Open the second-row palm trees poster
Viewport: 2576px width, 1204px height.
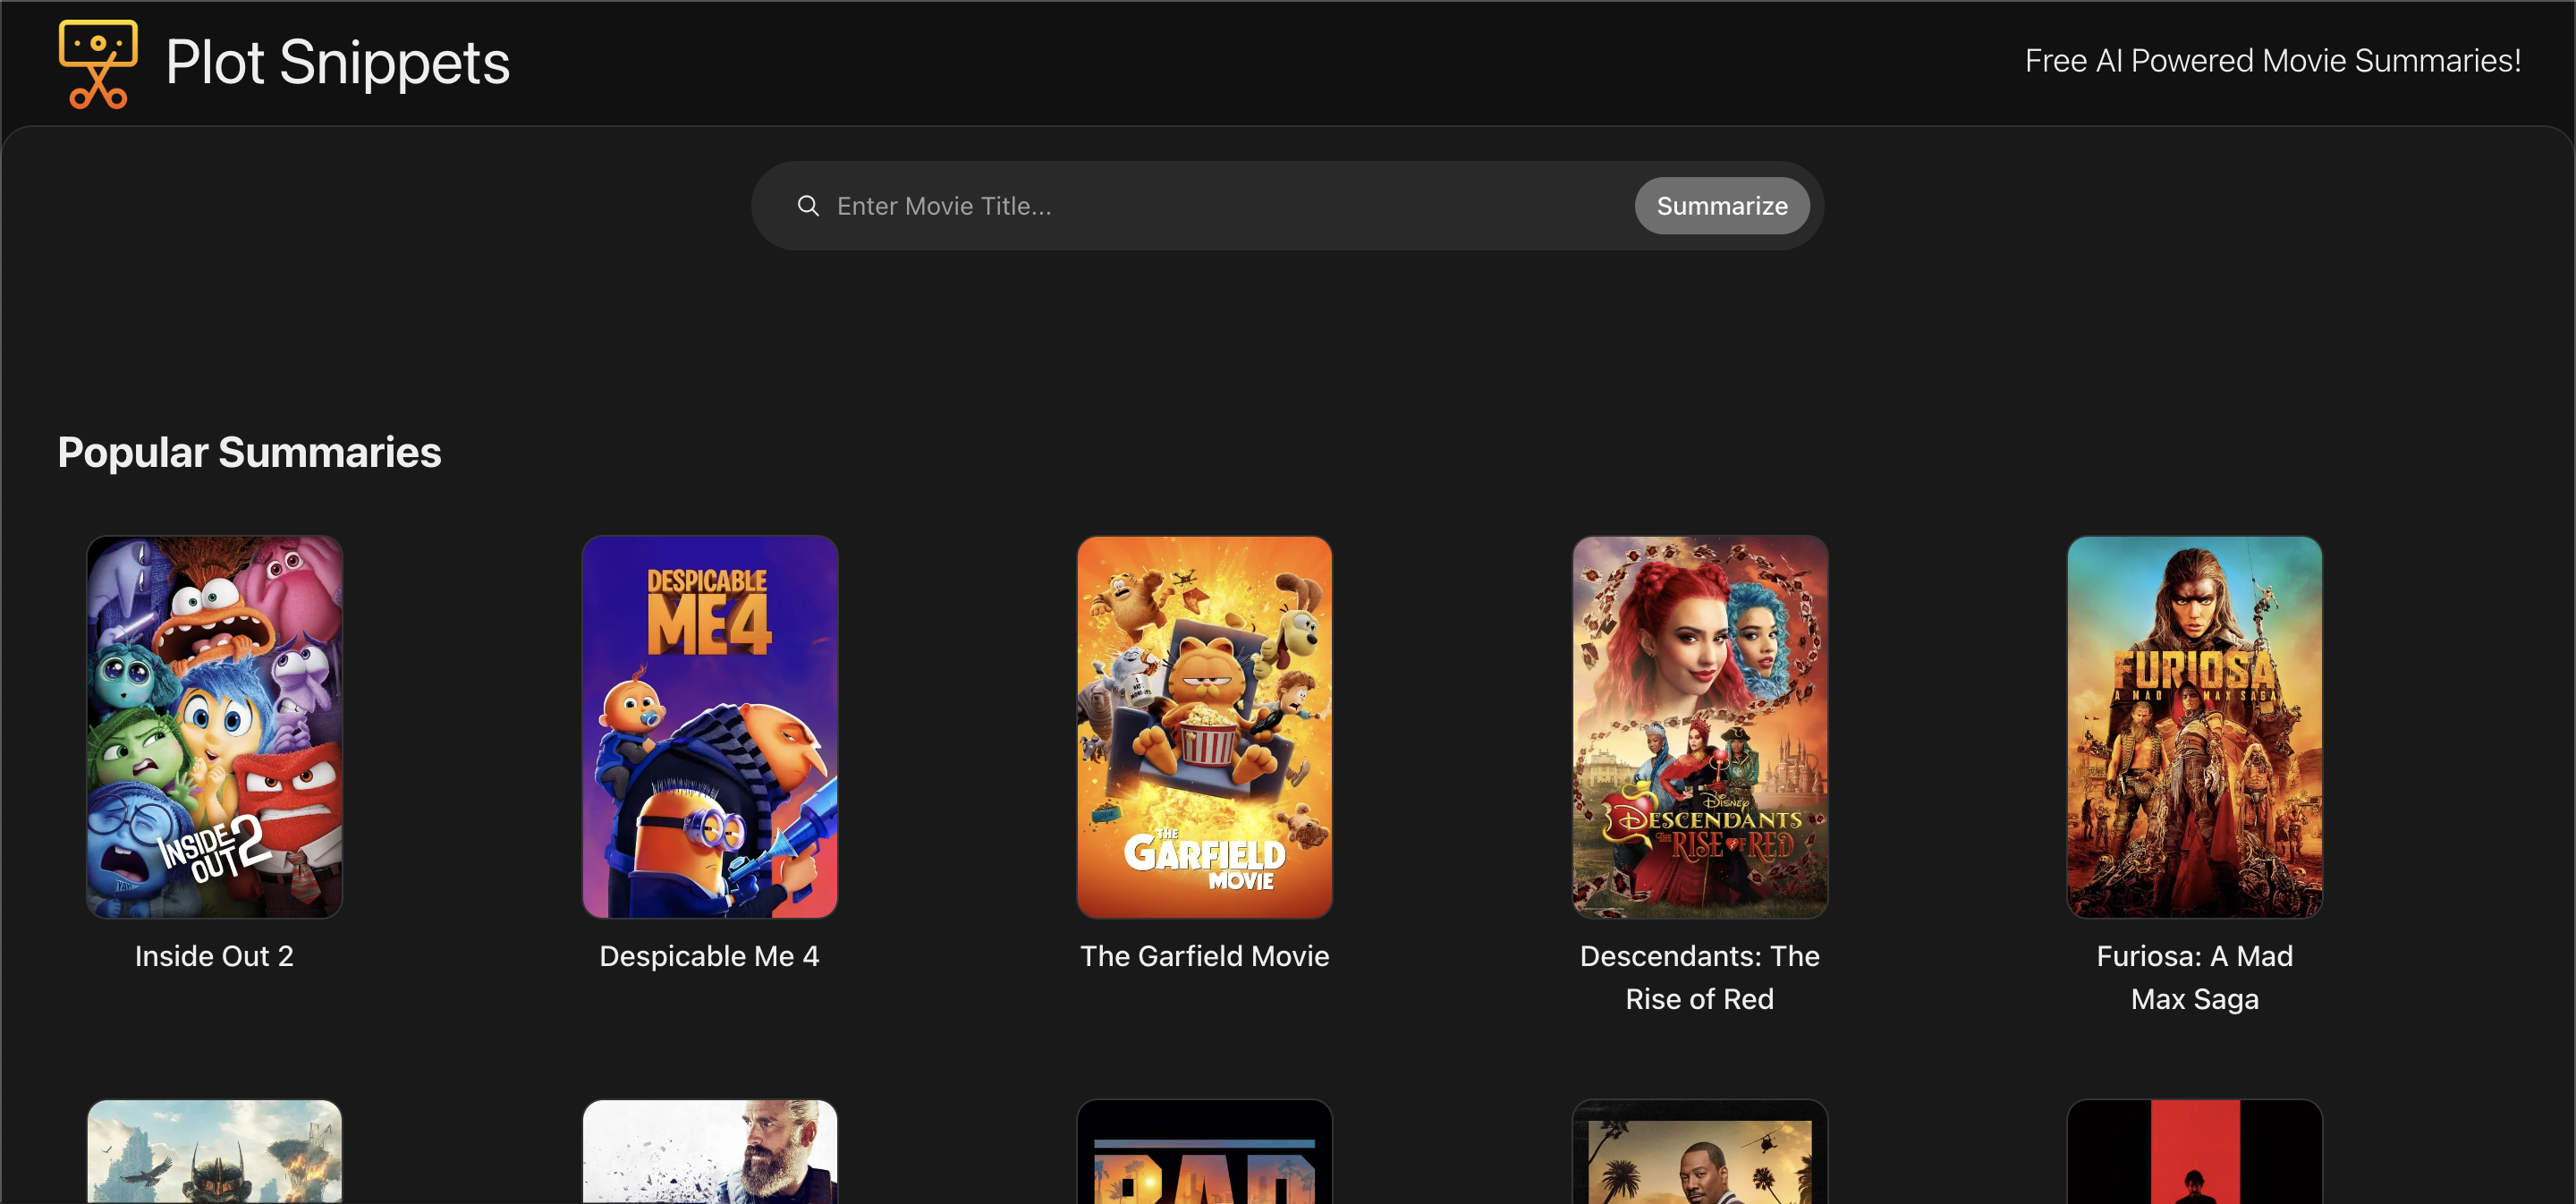(1699, 1152)
